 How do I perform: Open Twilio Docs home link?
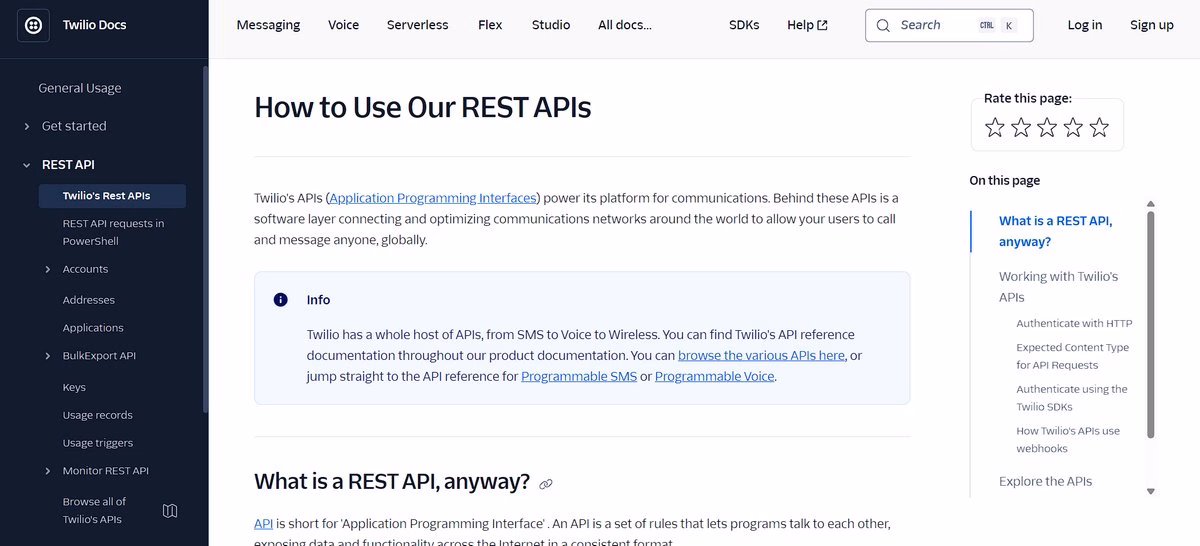tap(94, 25)
